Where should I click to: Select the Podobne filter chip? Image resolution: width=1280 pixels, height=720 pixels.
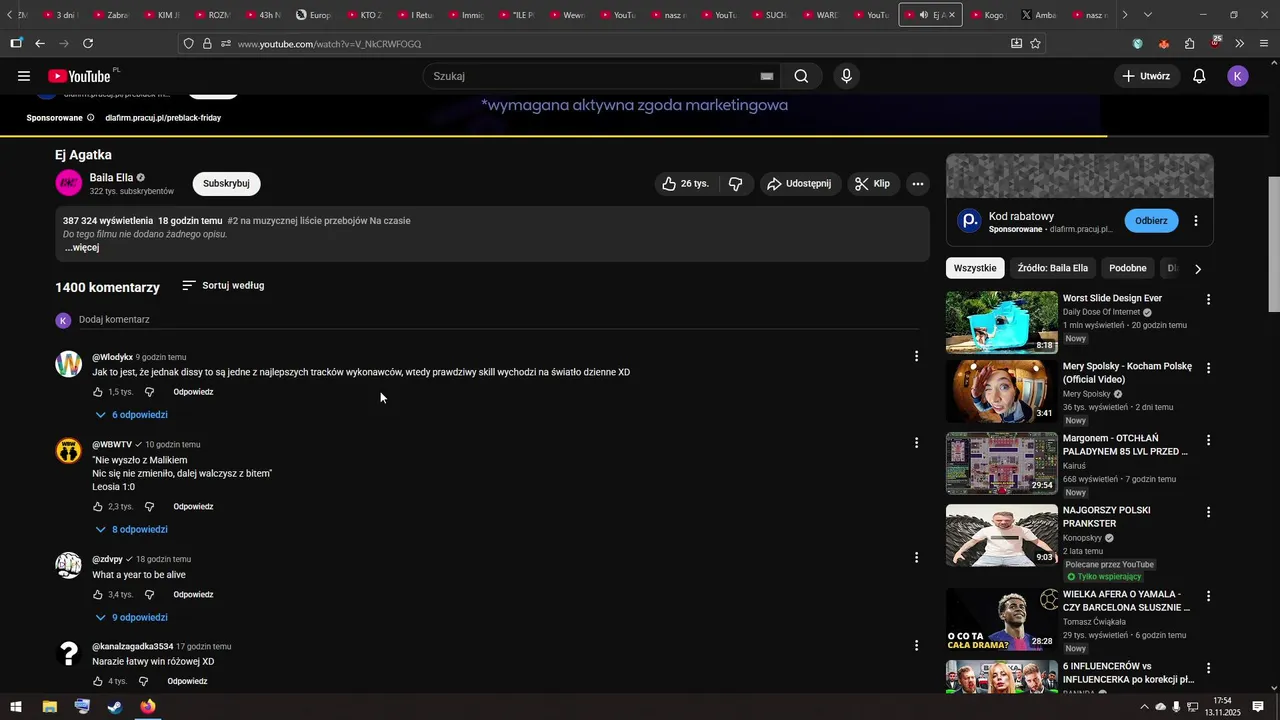(1128, 268)
